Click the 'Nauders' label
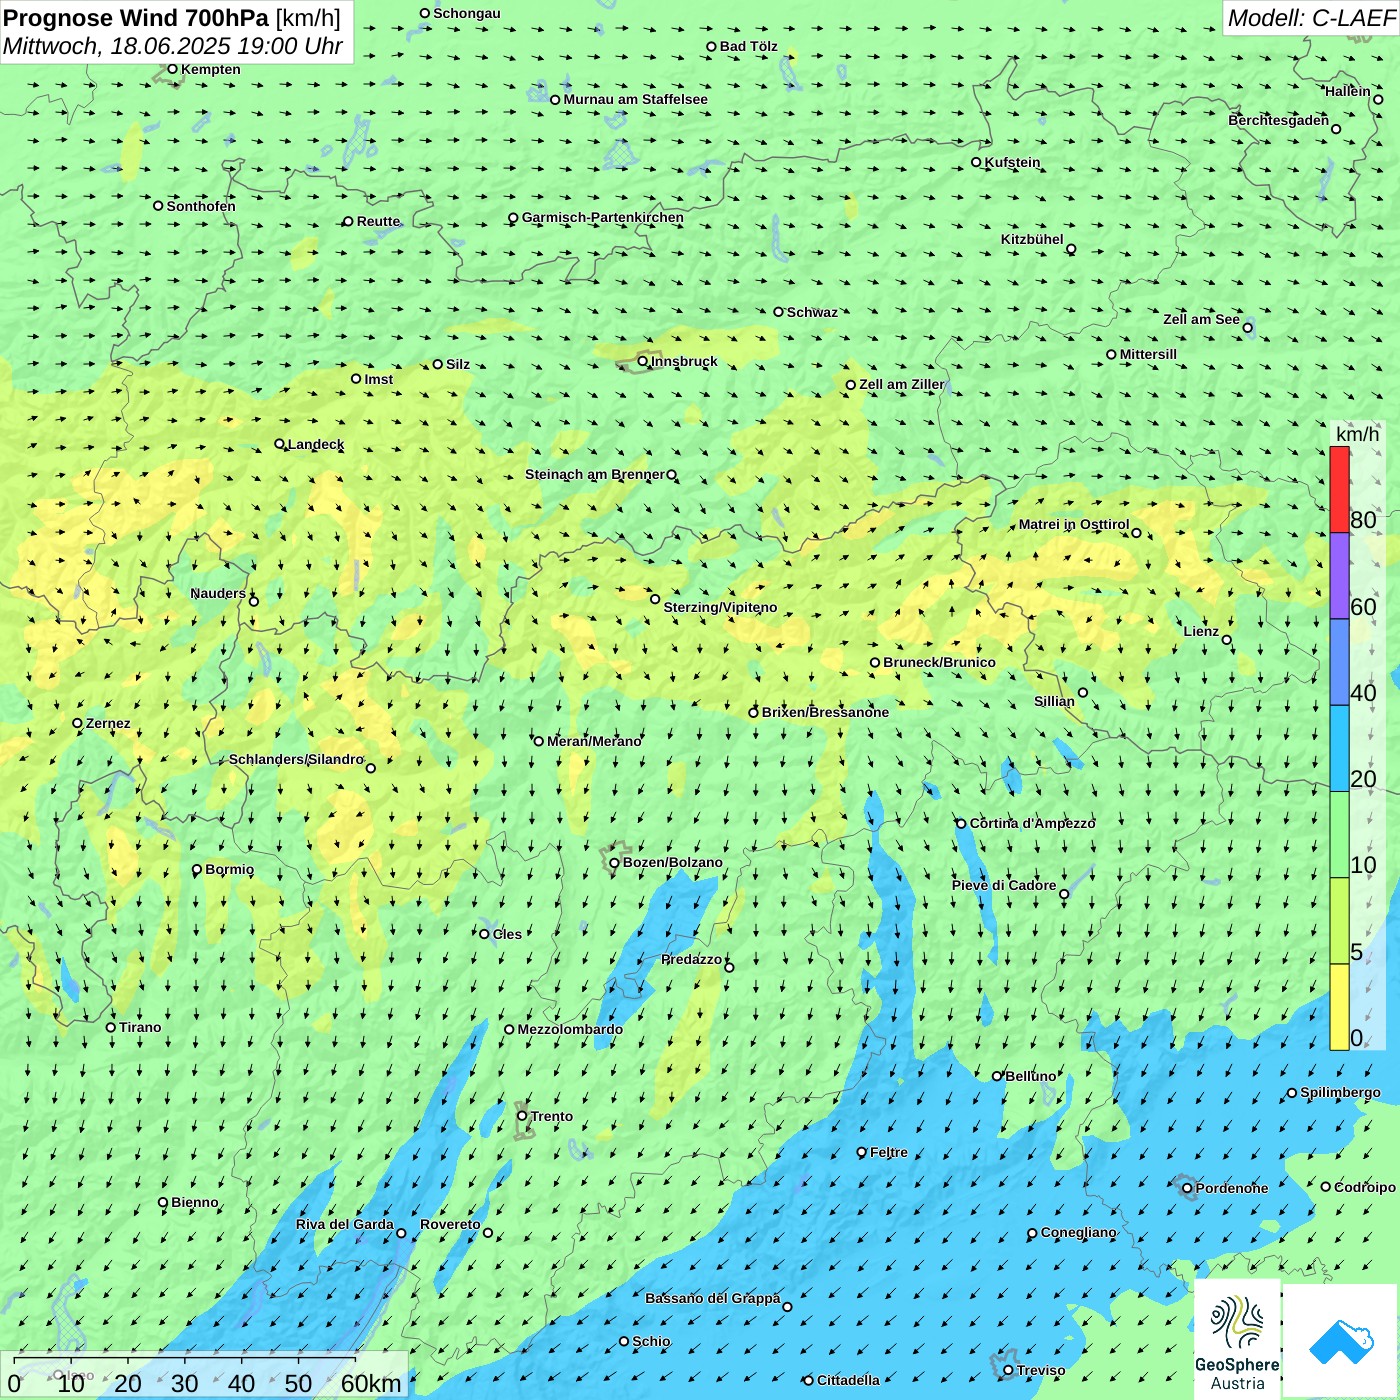1400x1400 pixels. point(218,593)
